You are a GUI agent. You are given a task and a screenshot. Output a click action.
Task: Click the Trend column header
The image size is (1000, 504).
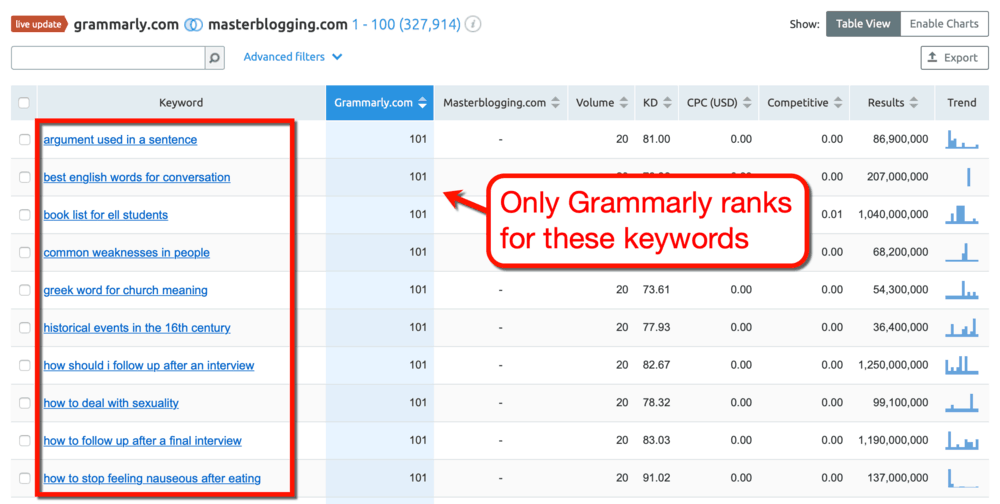click(962, 103)
